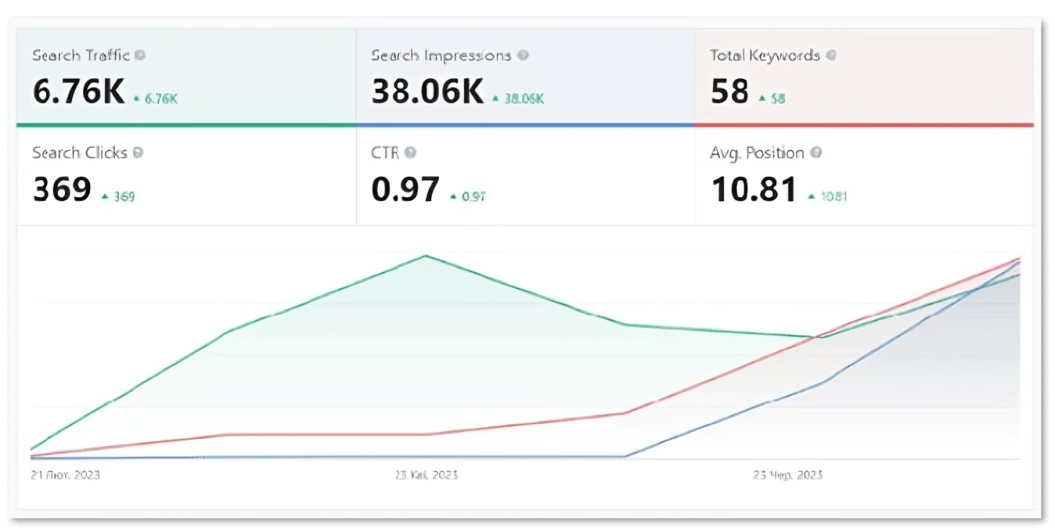Image resolution: width=1055 pixels, height=532 pixels.
Task: Toggle the Search Impressions 38.06K metric value
Action: pyautogui.click(x=427, y=92)
